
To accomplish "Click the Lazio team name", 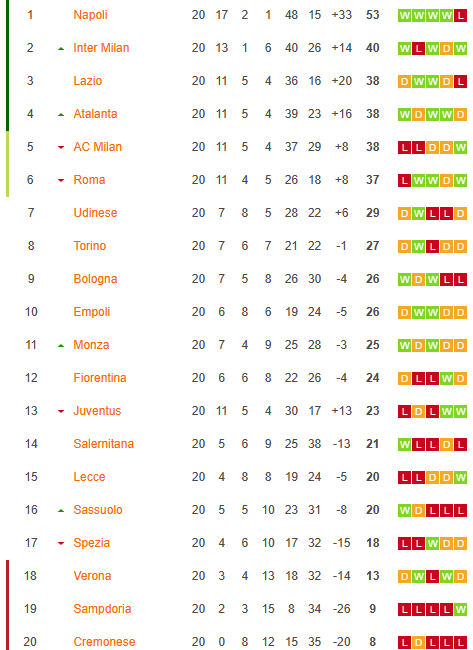I will 87,81.
